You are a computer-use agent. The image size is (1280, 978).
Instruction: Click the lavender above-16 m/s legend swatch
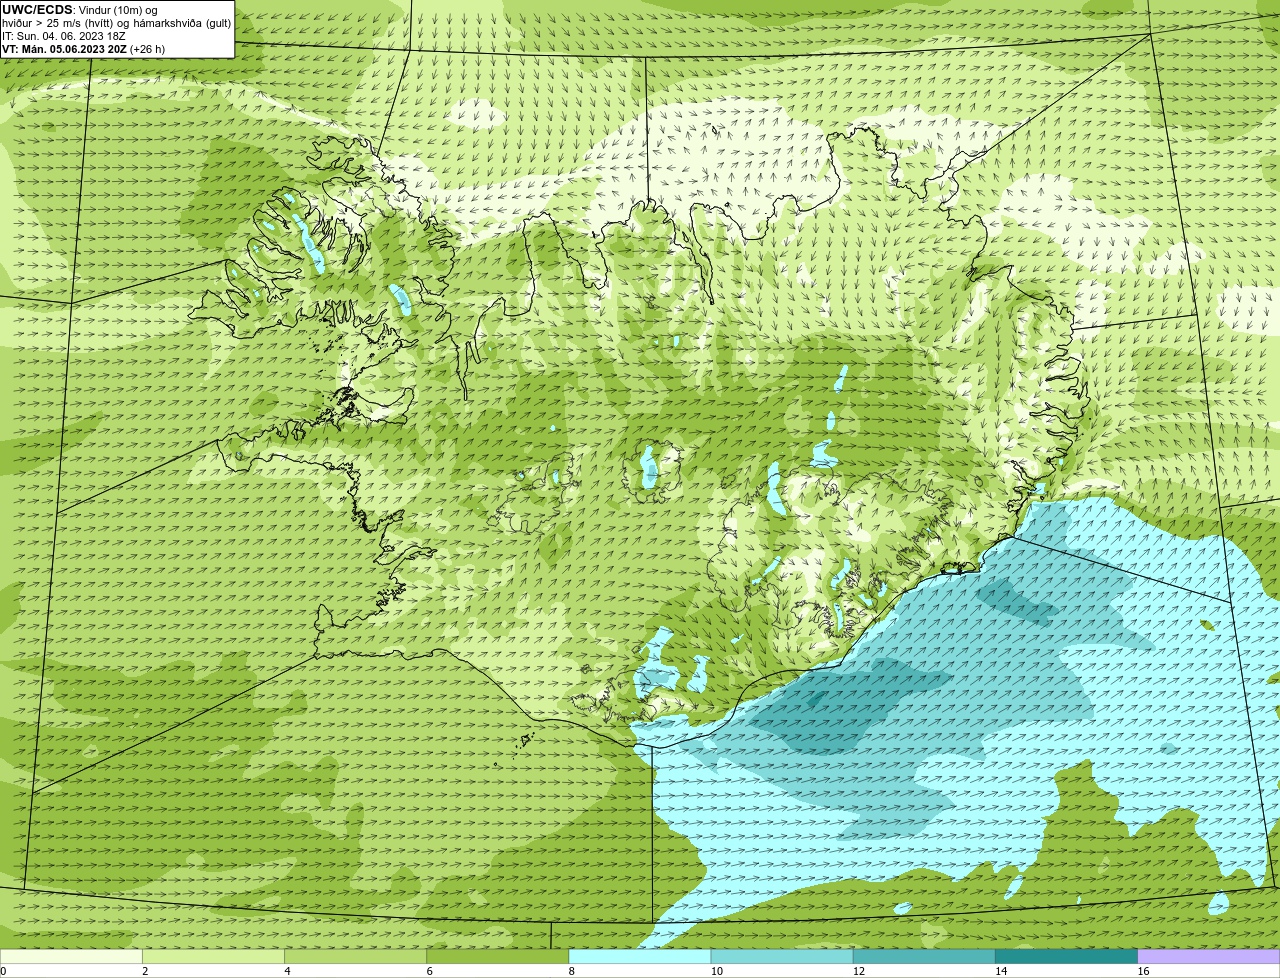pos(1209,956)
